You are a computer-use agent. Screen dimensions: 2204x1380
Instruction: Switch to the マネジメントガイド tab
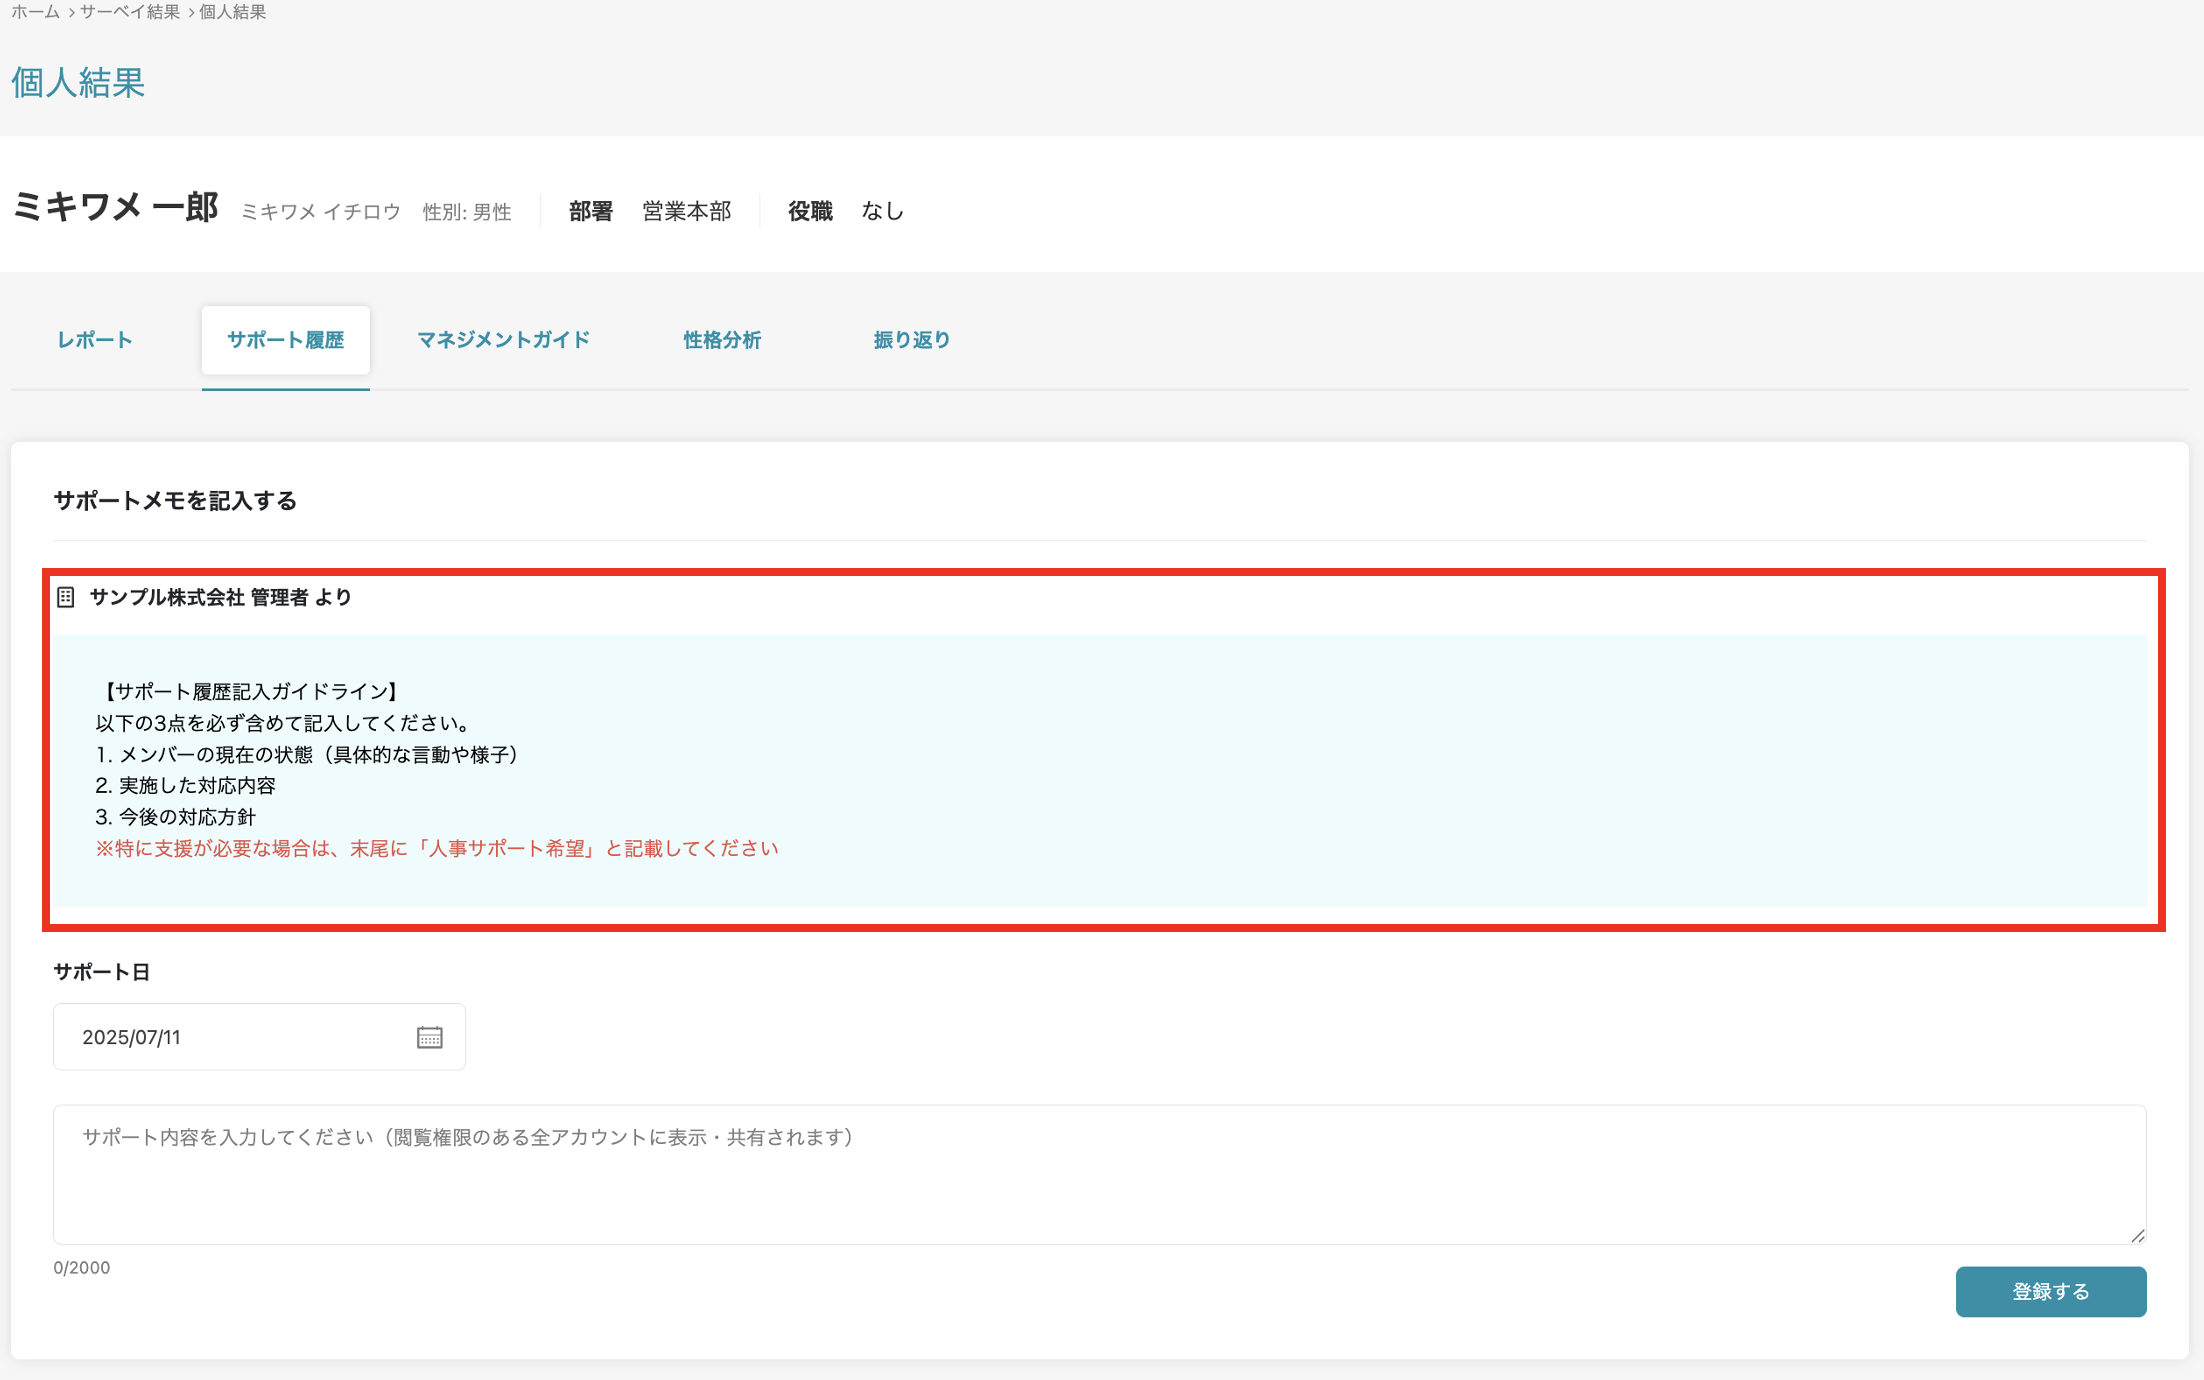503,340
